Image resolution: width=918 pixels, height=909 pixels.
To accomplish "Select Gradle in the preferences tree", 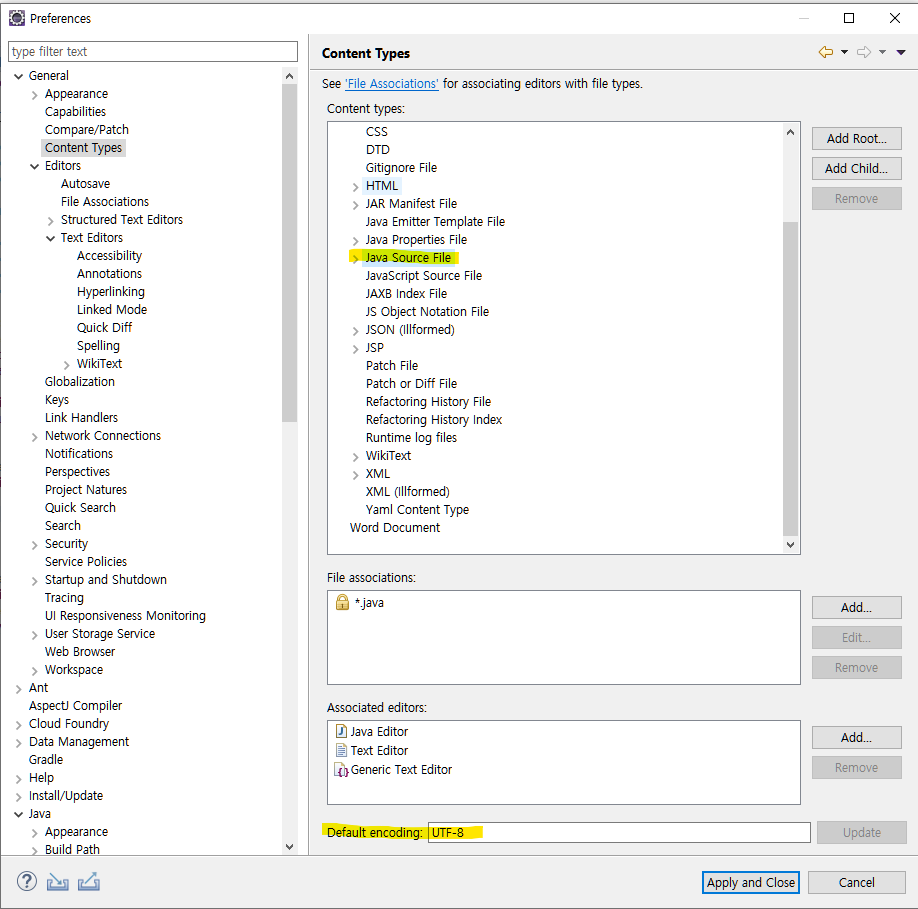I will click(x=46, y=759).
